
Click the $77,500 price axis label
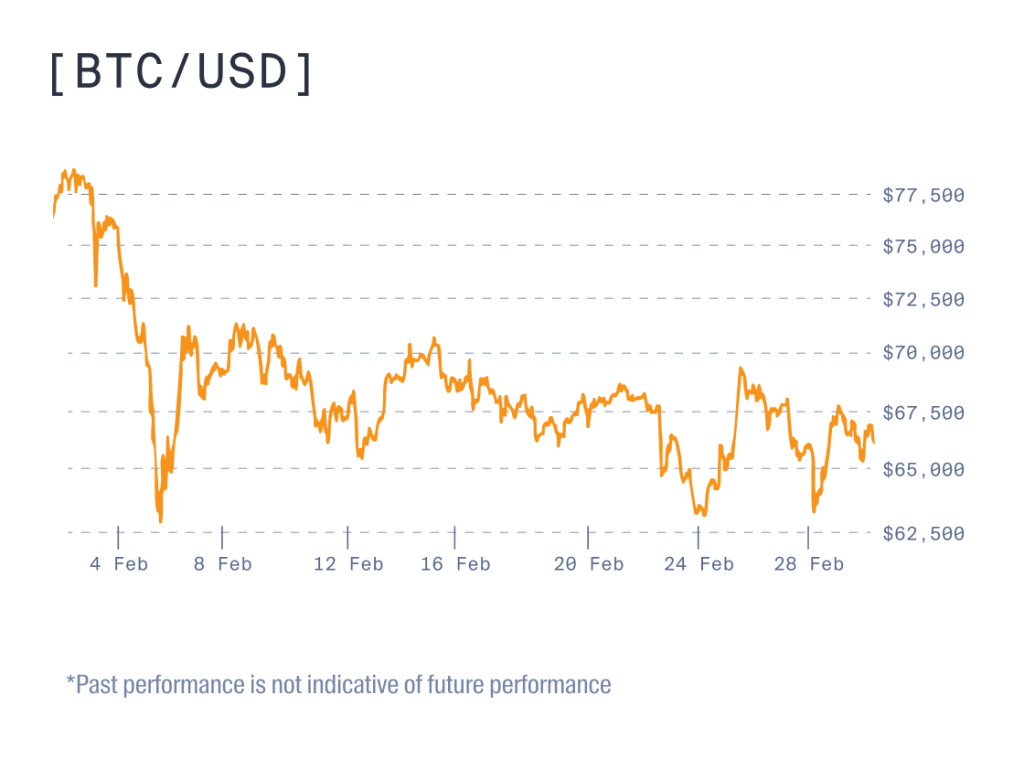(x=923, y=195)
